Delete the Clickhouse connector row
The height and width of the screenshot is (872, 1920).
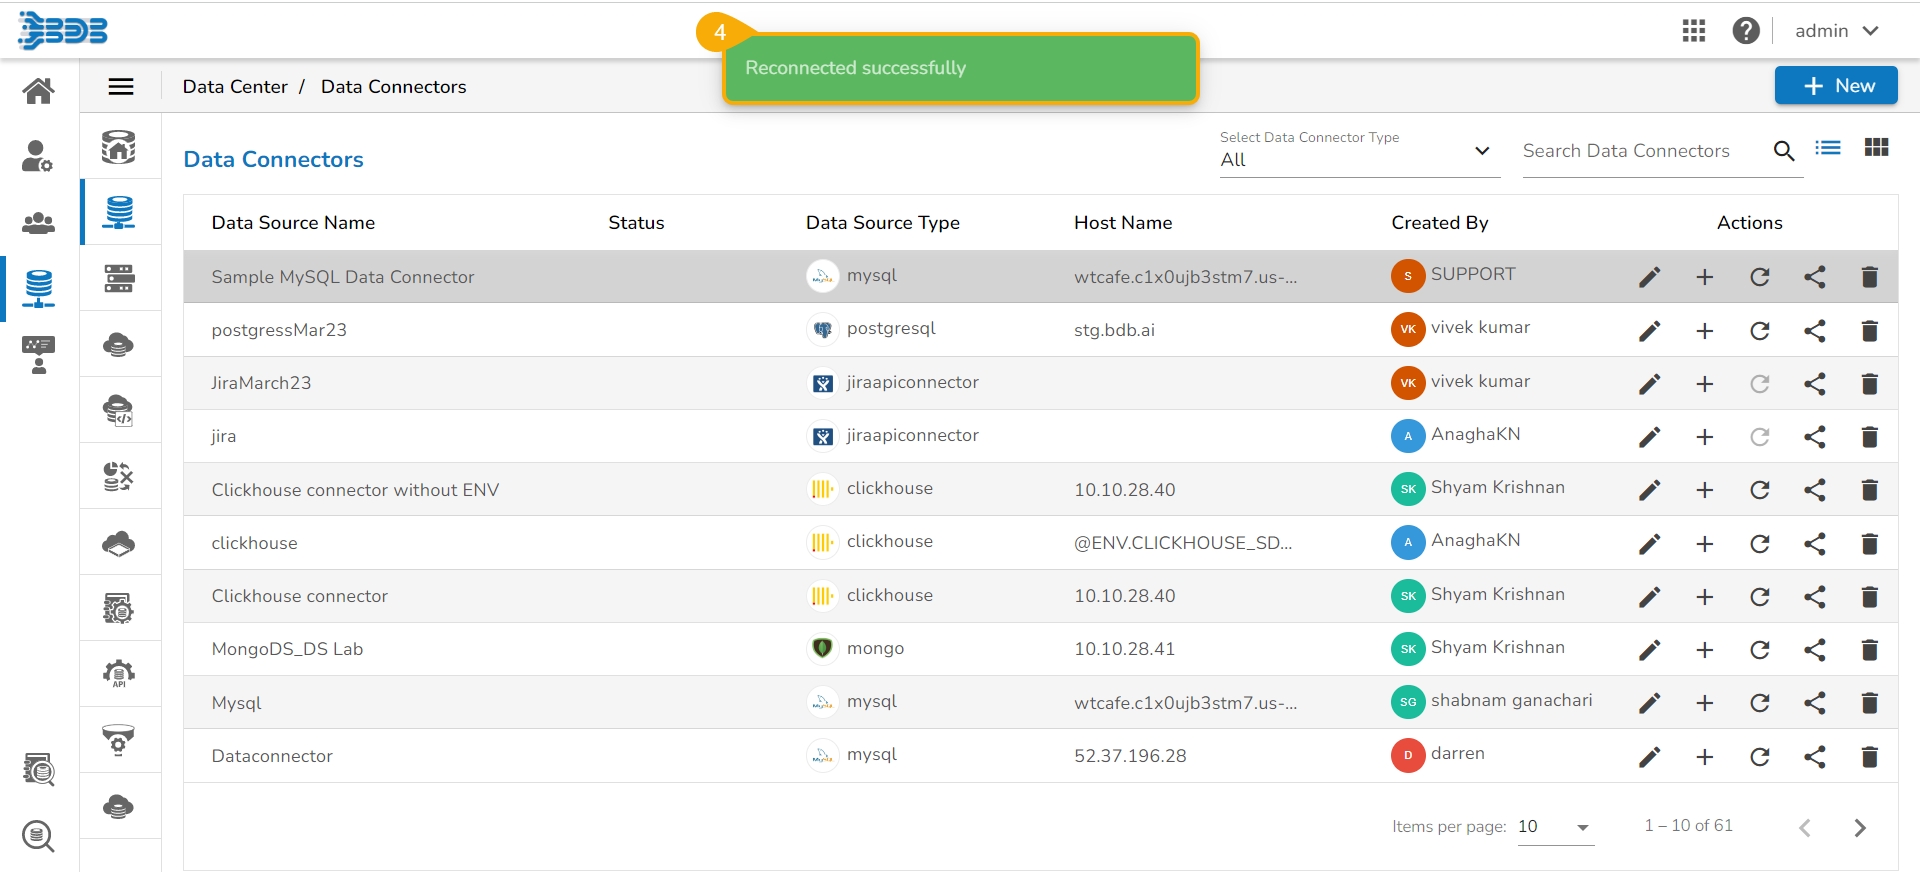(x=1869, y=597)
